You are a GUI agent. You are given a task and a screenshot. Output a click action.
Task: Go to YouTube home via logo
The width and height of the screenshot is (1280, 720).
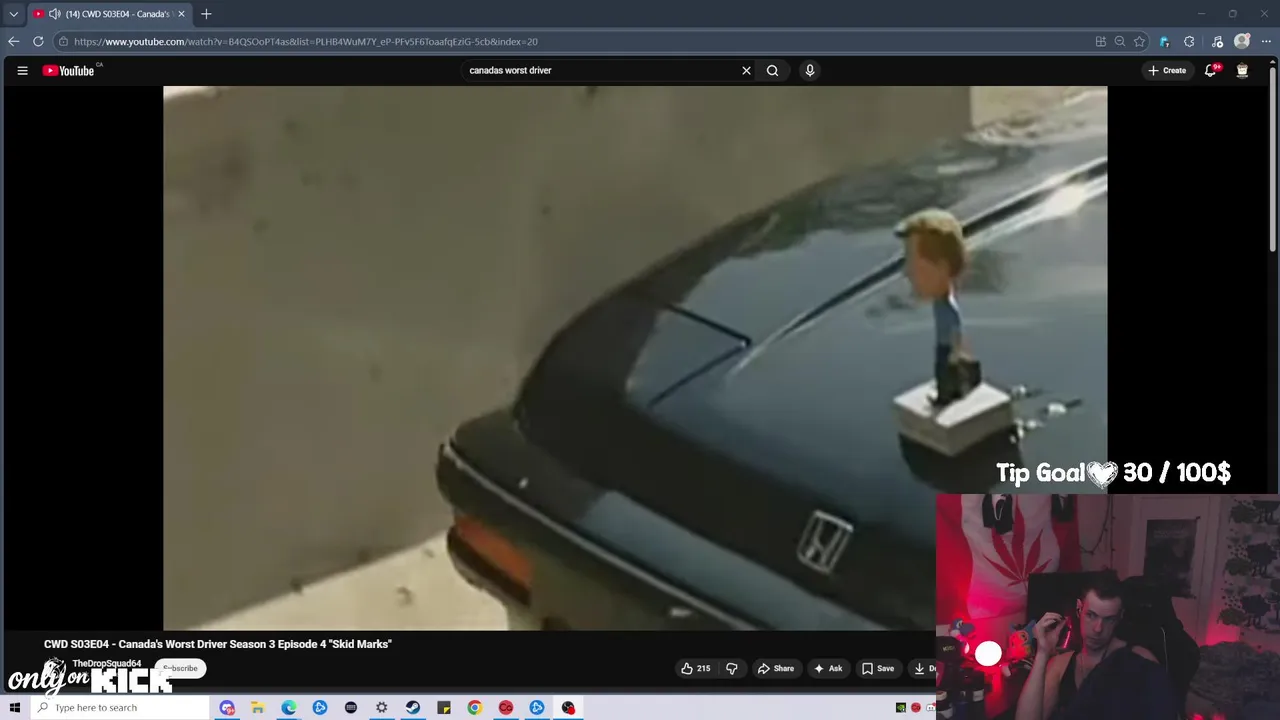click(x=68, y=70)
